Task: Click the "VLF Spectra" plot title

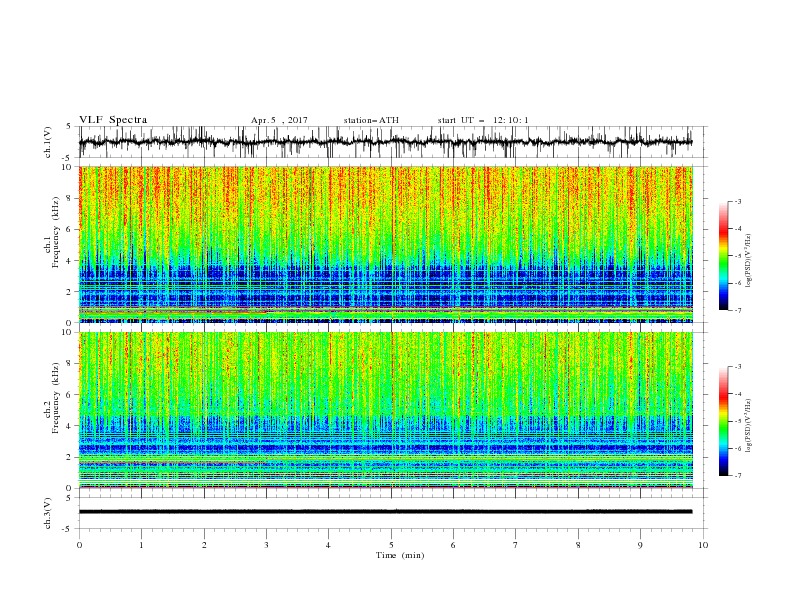Action: [x=113, y=120]
